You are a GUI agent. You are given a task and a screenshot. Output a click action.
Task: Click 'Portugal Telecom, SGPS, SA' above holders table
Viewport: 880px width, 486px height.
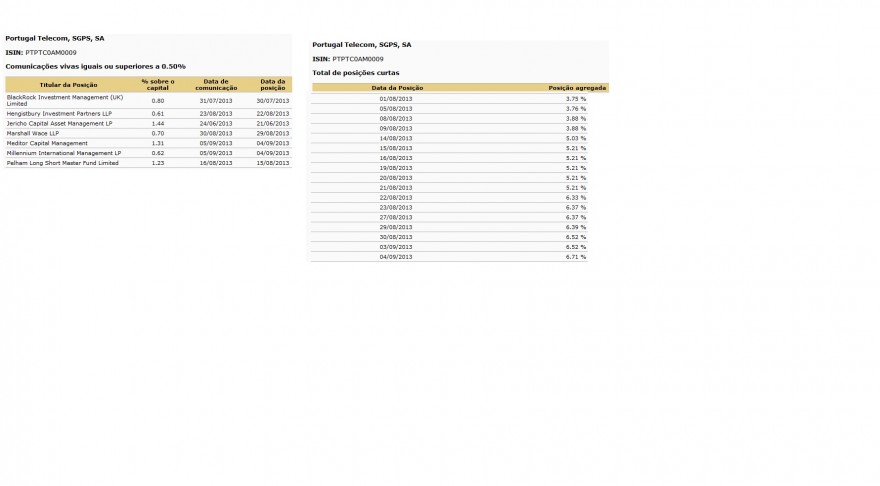pyautogui.click(x=55, y=39)
